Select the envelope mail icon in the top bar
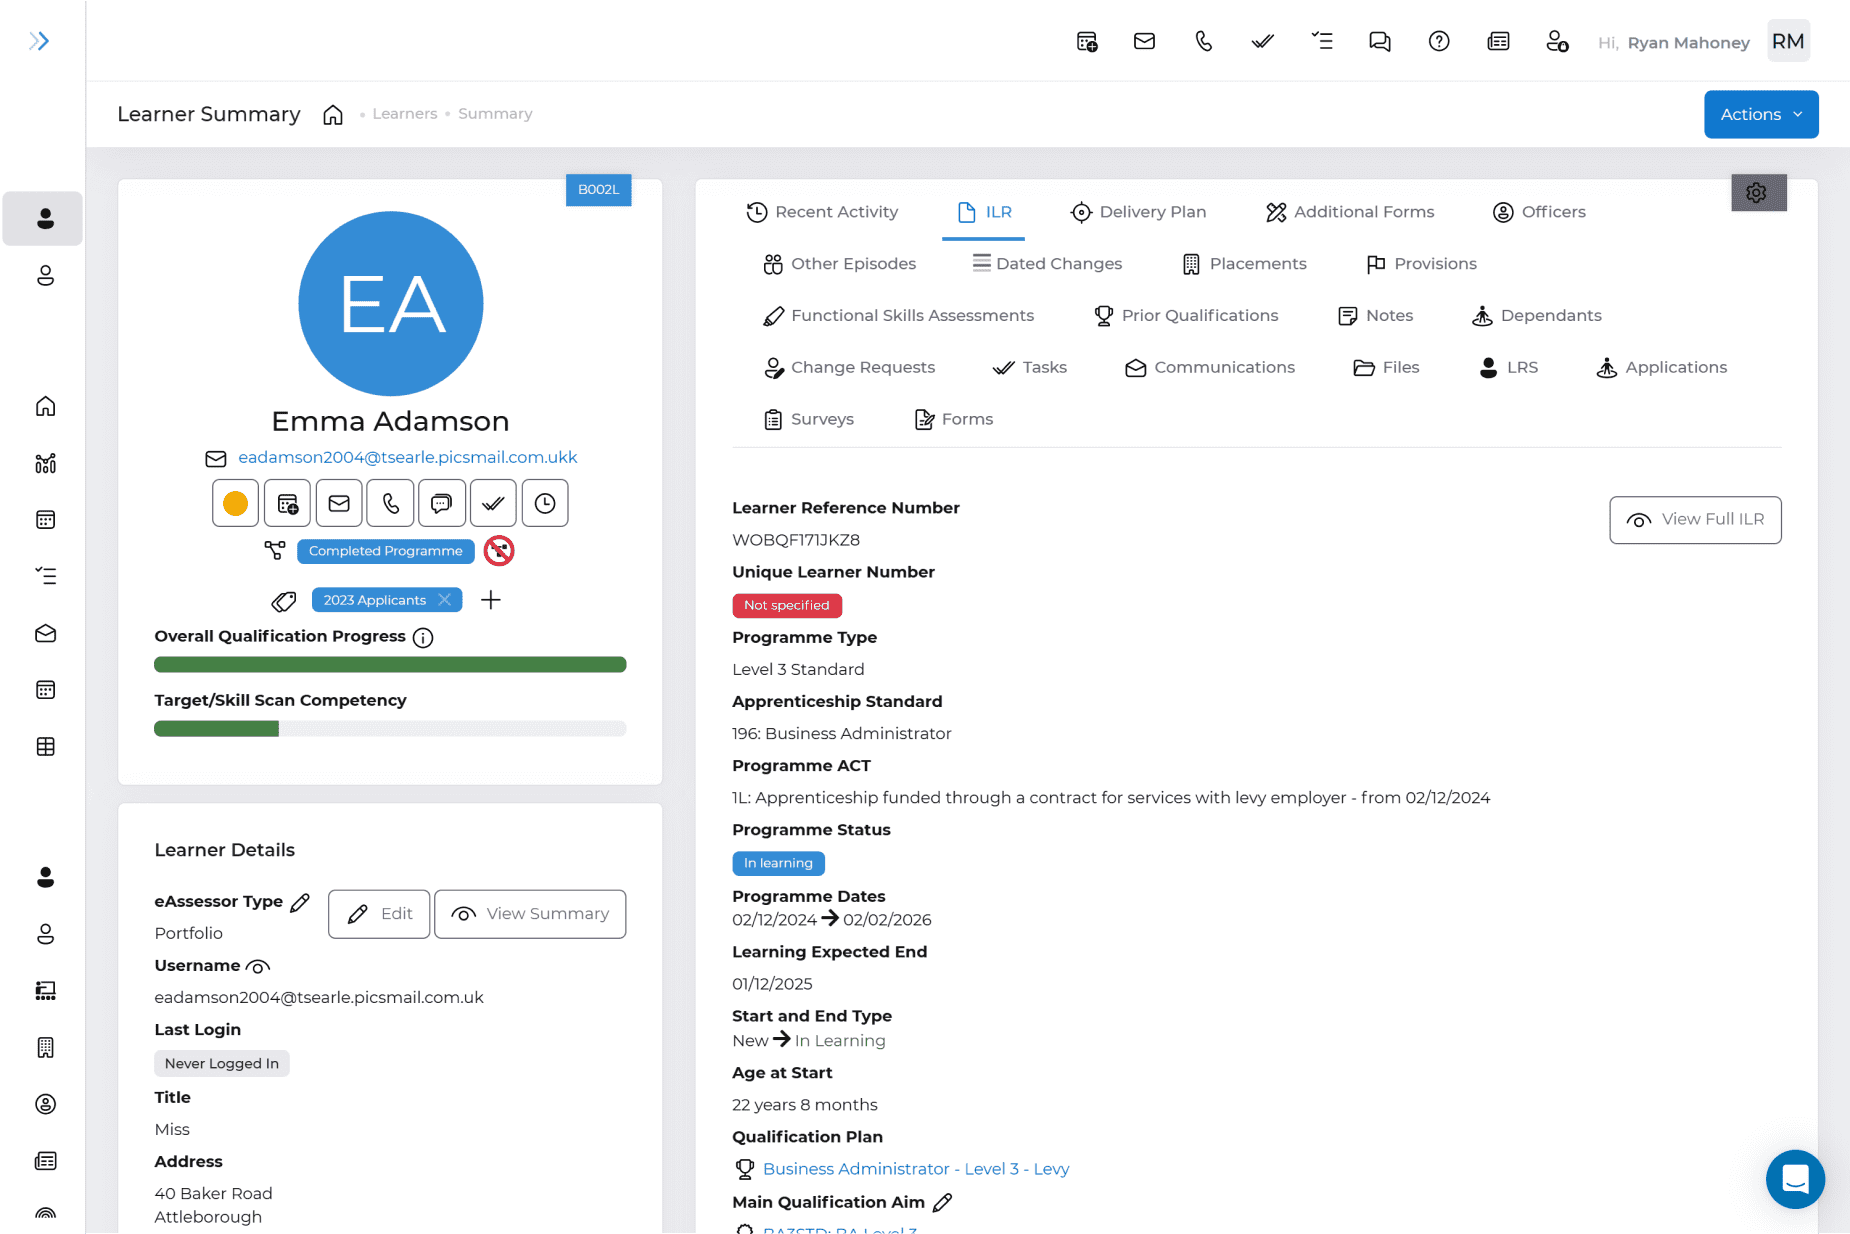This screenshot has width=1850, height=1234. pos(1144,41)
